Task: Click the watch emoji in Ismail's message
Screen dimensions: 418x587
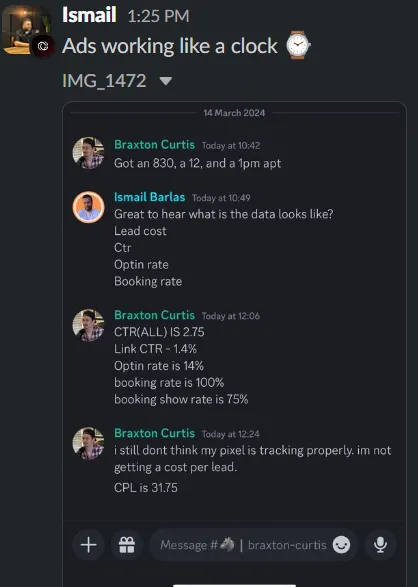Action: (x=298, y=45)
